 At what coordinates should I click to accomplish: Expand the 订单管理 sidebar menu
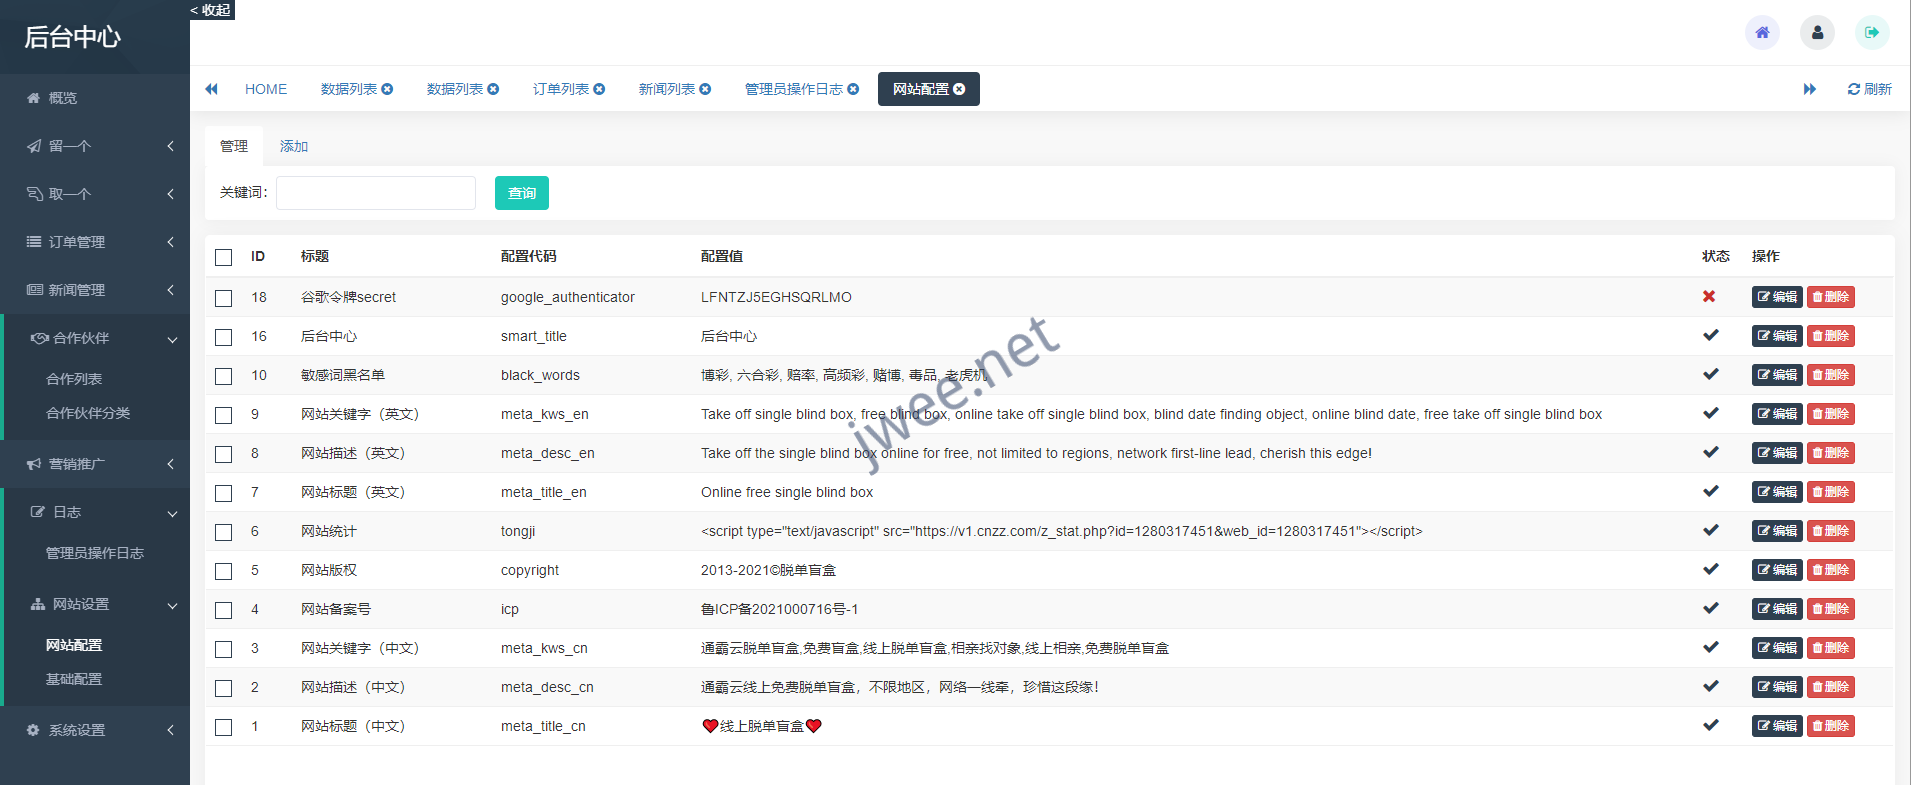click(x=95, y=242)
